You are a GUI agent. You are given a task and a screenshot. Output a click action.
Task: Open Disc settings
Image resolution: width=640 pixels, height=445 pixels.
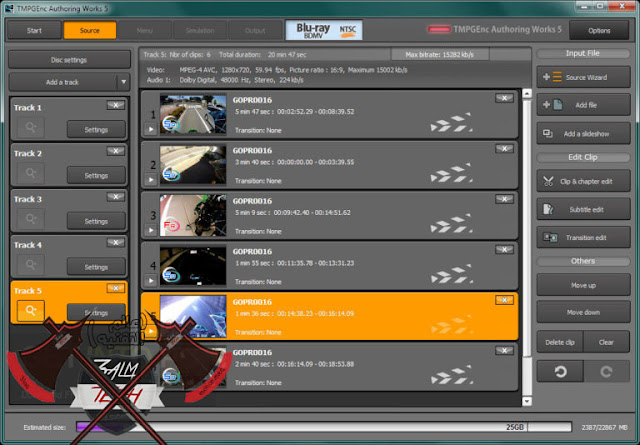click(x=69, y=60)
